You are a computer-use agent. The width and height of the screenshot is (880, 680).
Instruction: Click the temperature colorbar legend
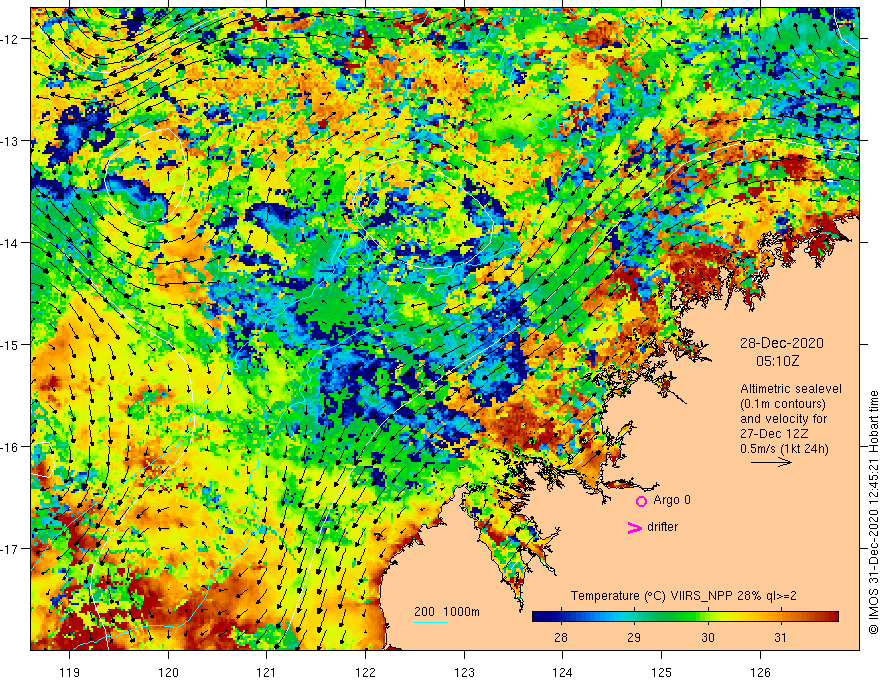coord(685,617)
